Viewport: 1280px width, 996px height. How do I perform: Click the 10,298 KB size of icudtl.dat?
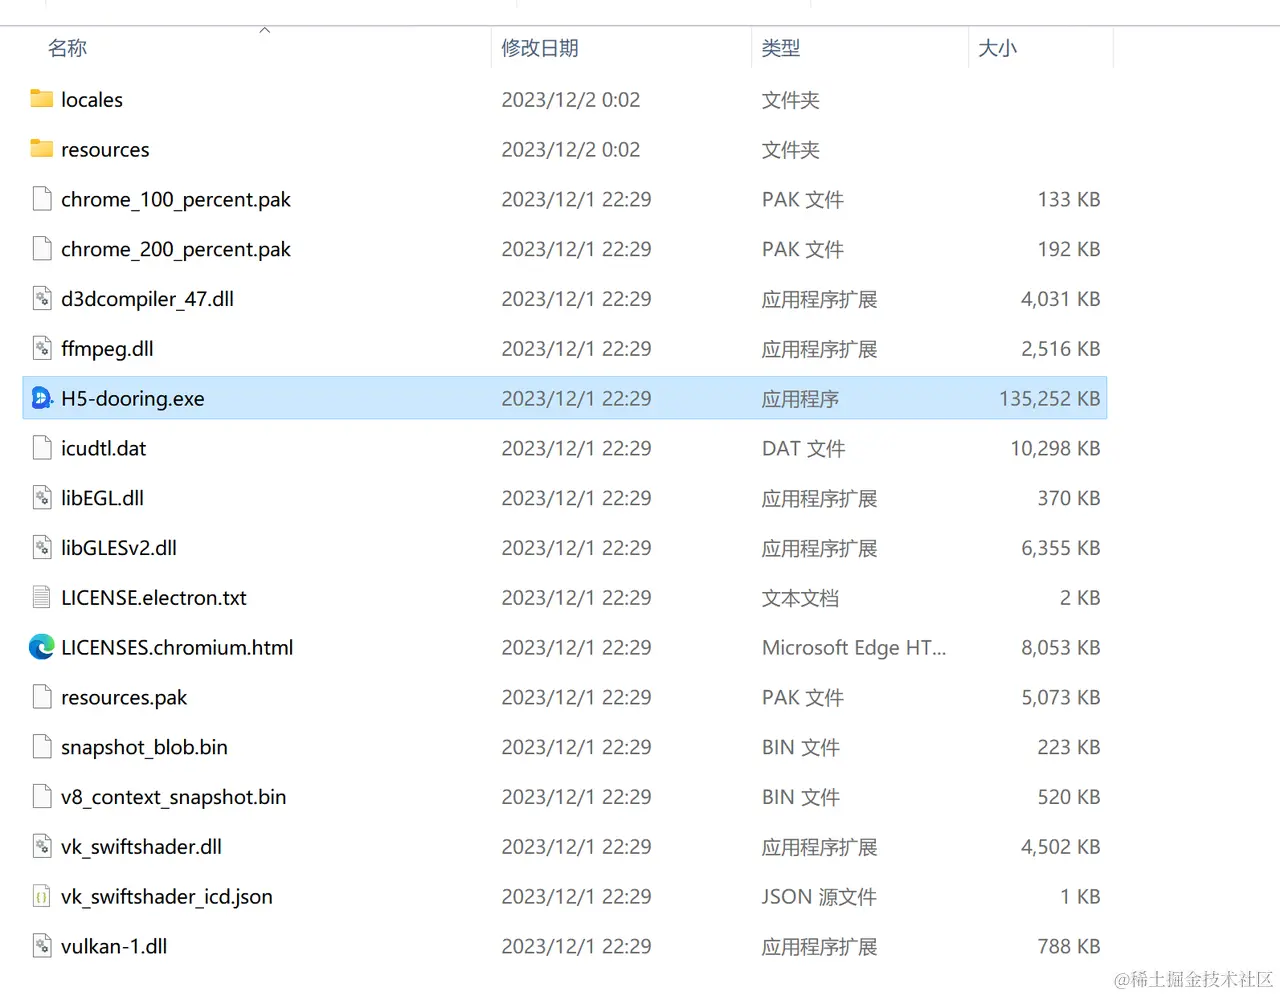point(1055,449)
